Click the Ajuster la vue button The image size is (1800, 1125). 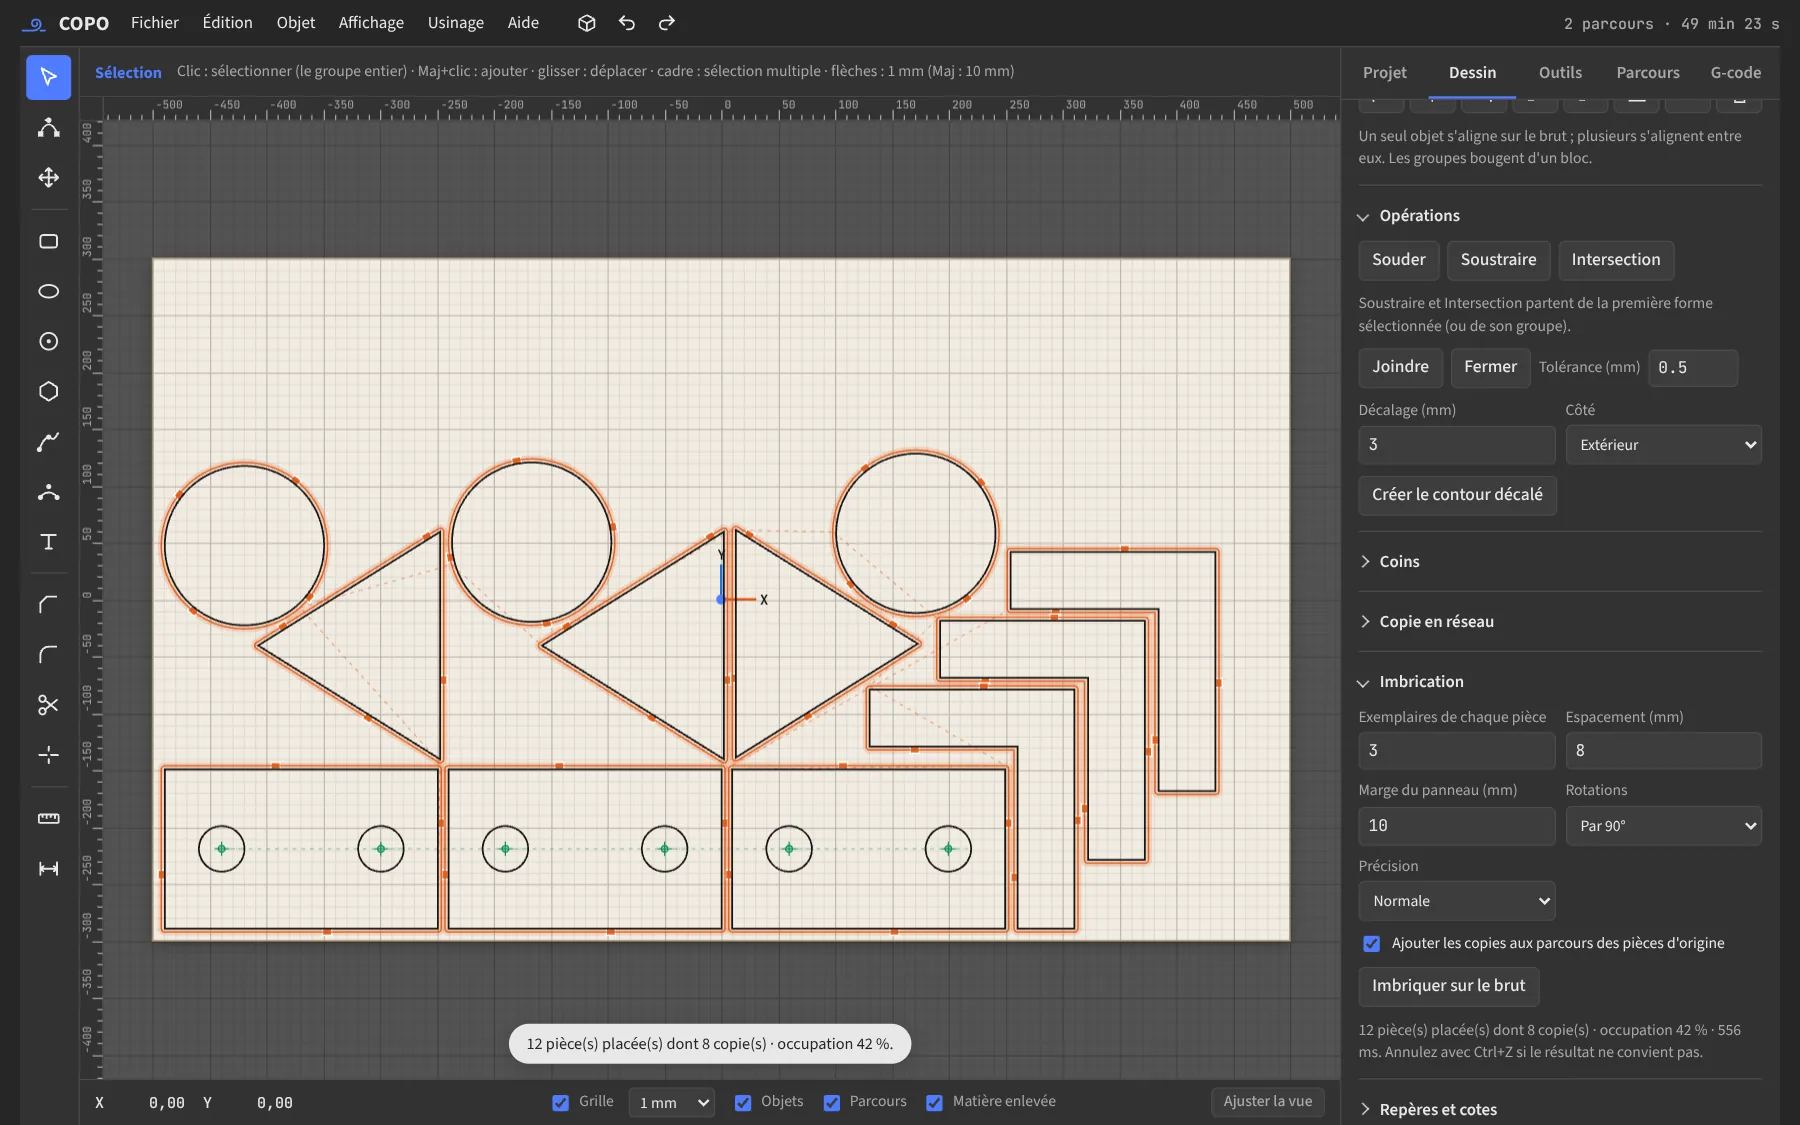pos(1268,1102)
